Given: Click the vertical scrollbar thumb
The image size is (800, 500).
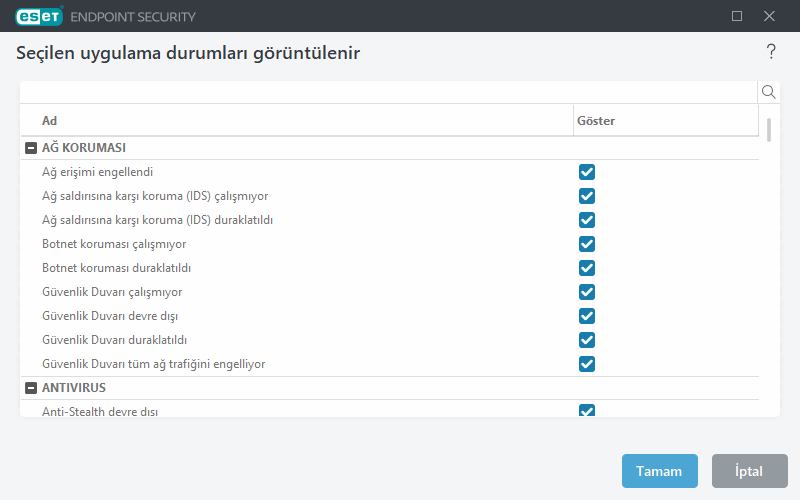Looking at the screenshot, I should pos(769,130).
